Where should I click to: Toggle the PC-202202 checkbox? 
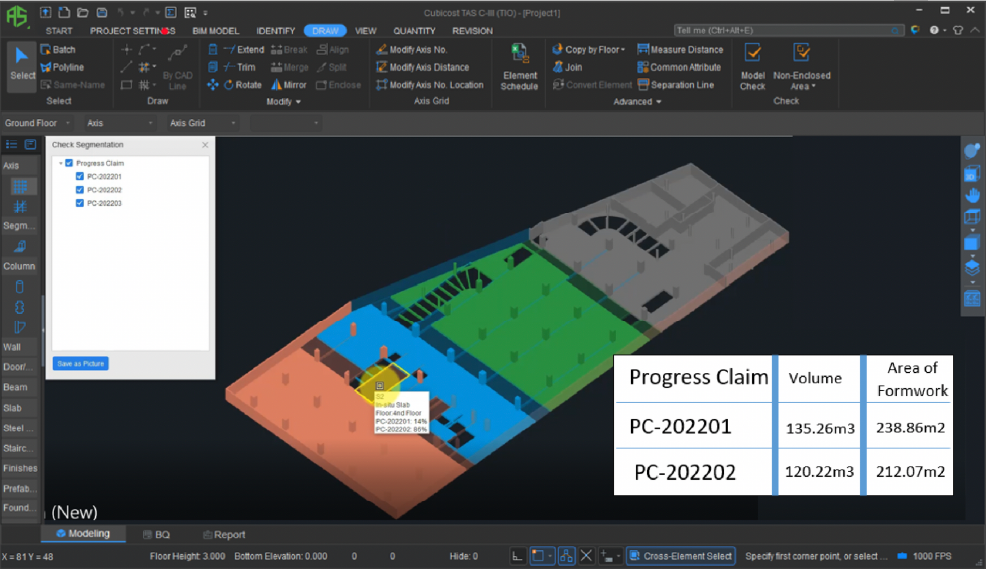tap(80, 189)
